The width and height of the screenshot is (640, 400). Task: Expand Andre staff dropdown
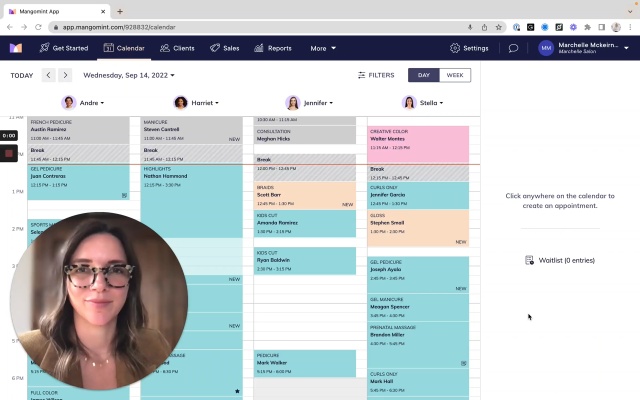(83, 103)
